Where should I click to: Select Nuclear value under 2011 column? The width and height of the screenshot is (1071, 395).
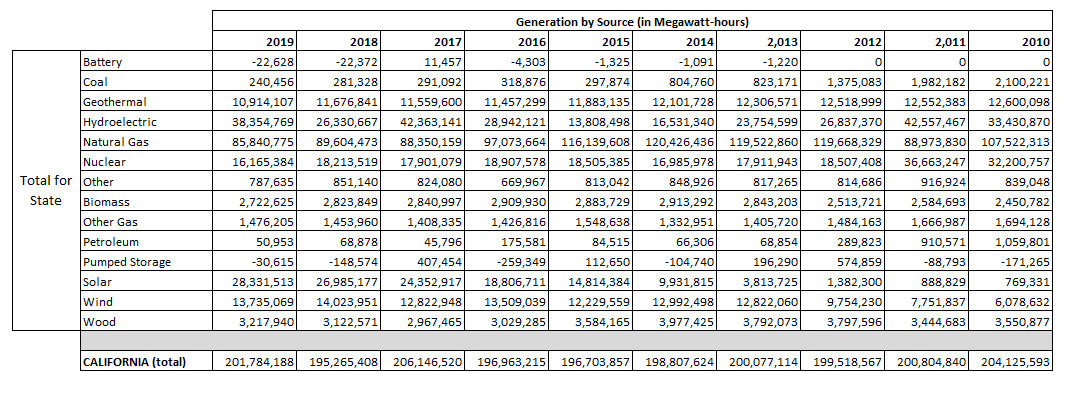[926, 162]
